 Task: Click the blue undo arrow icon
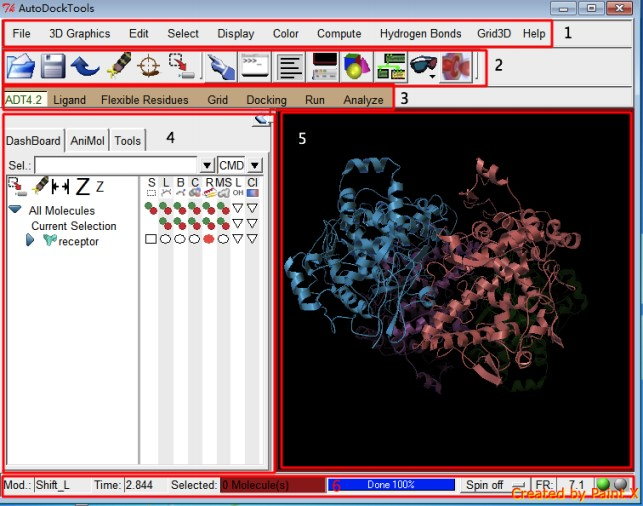coord(85,66)
